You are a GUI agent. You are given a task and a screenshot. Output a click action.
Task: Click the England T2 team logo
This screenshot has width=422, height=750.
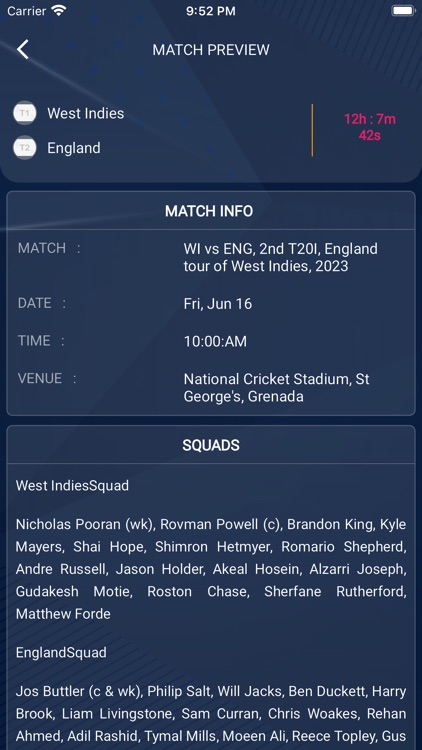[24, 148]
